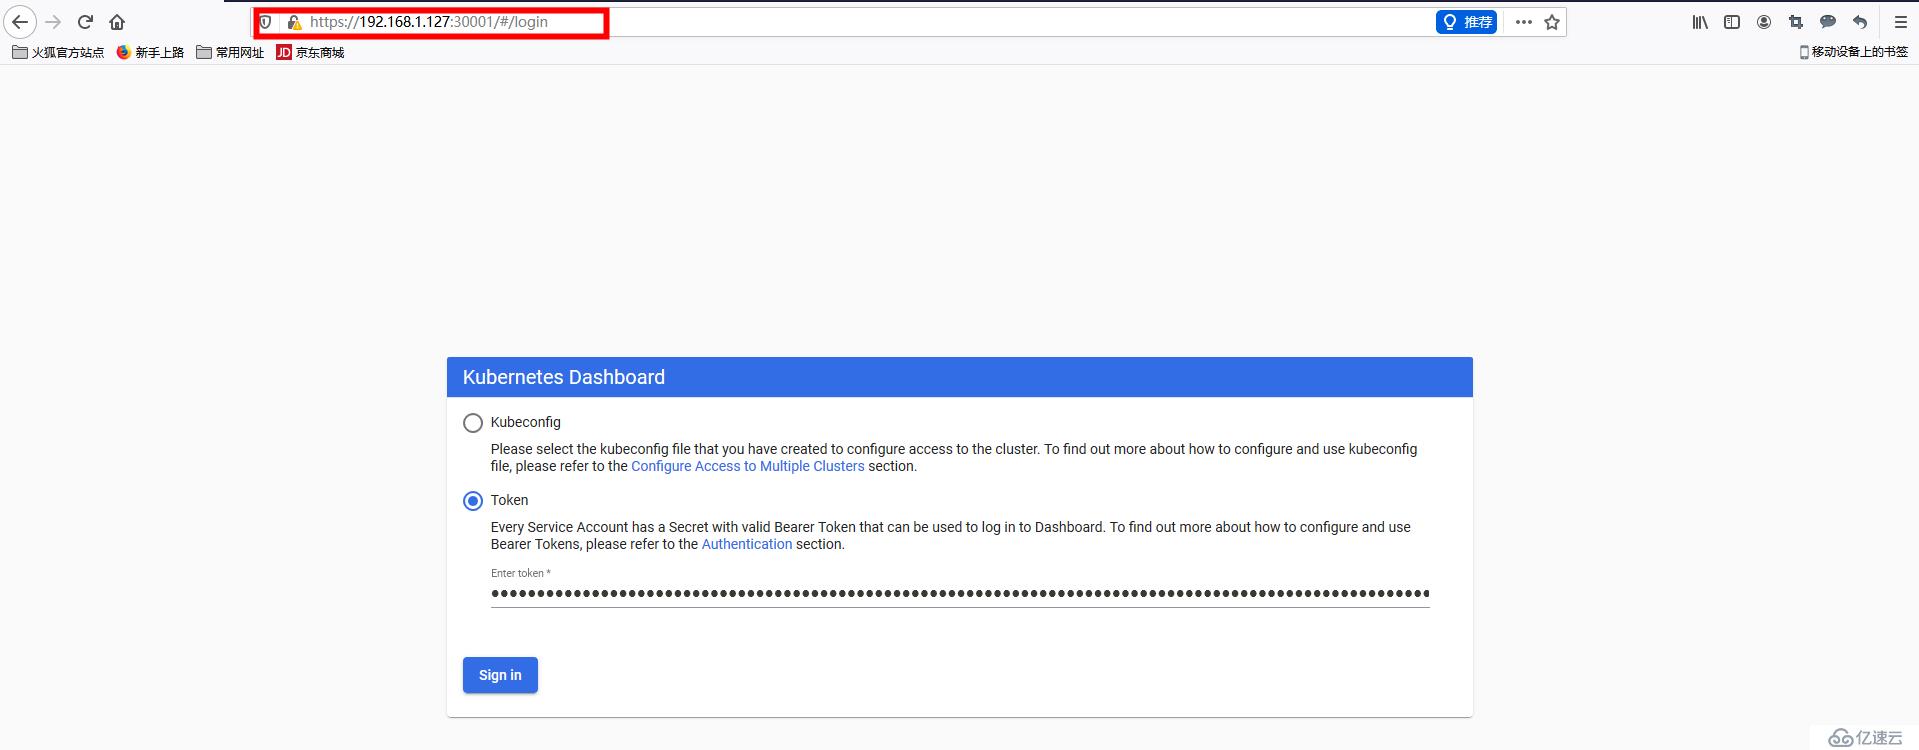Open the page actions three-dot menu
The image size is (1919, 750).
click(1524, 22)
